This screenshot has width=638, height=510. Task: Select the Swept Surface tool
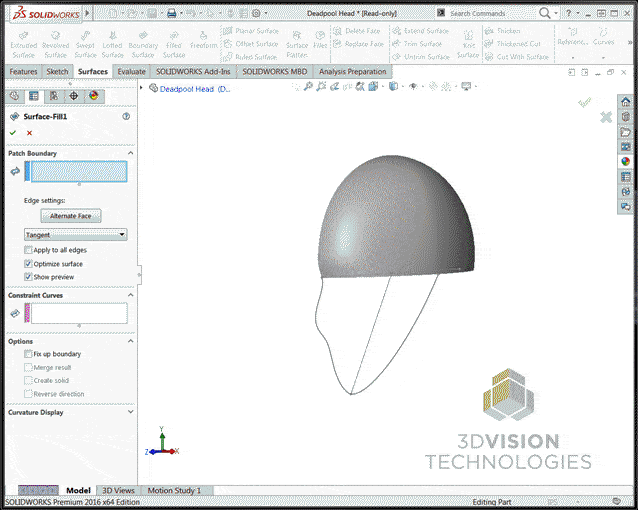click(x=85, y=44)
